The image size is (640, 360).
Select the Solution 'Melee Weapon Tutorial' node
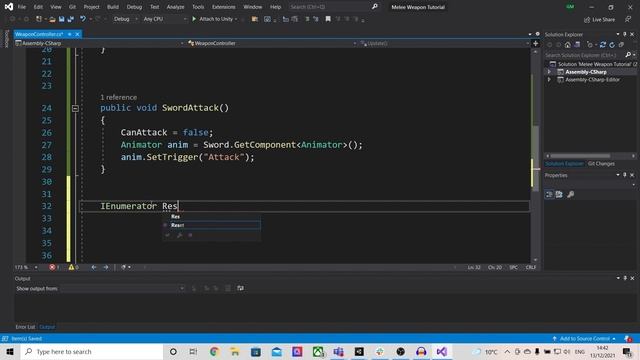pyautogui.click(x=593, y=64)
